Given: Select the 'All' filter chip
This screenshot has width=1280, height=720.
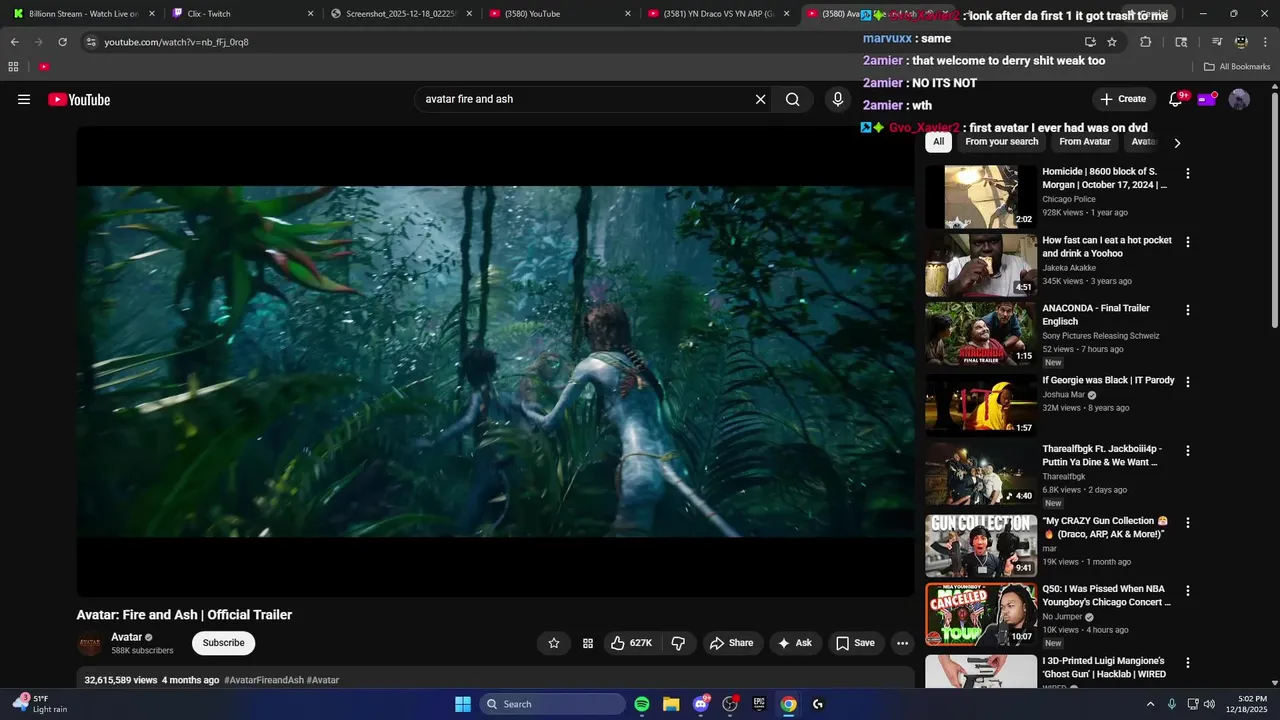Looking at the screenshot, I should click(938, 142).
